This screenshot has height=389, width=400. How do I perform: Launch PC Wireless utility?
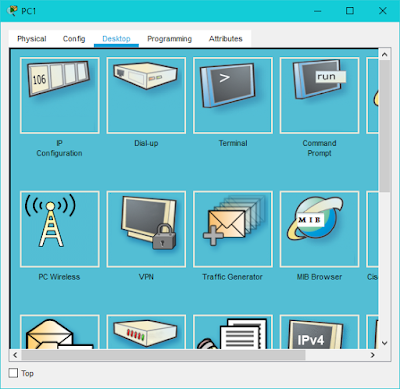pyautogui.click(x=60, y=229)
